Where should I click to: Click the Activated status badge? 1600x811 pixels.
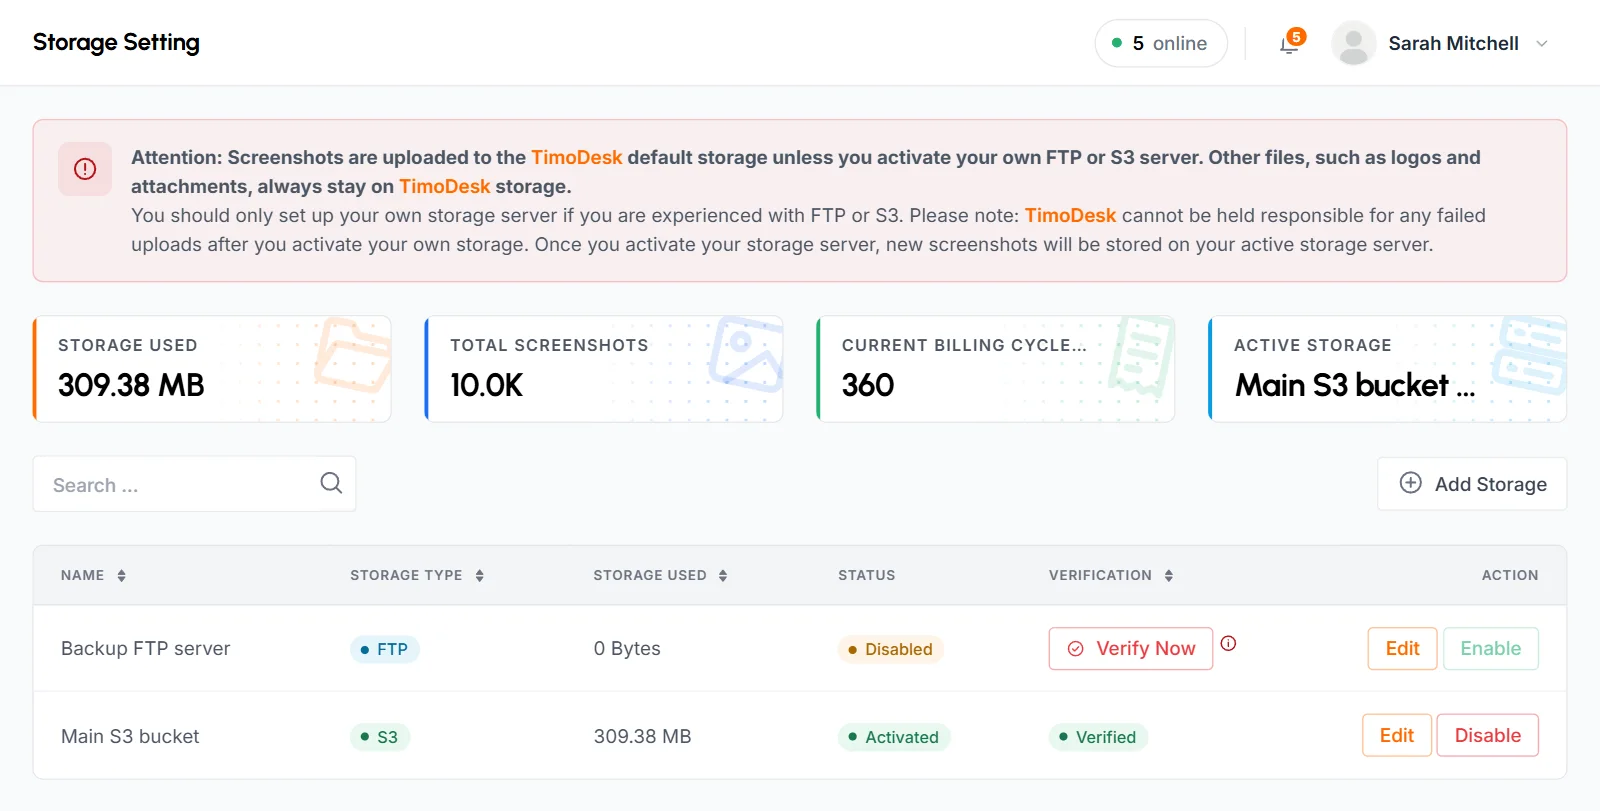tap(894, 737)
